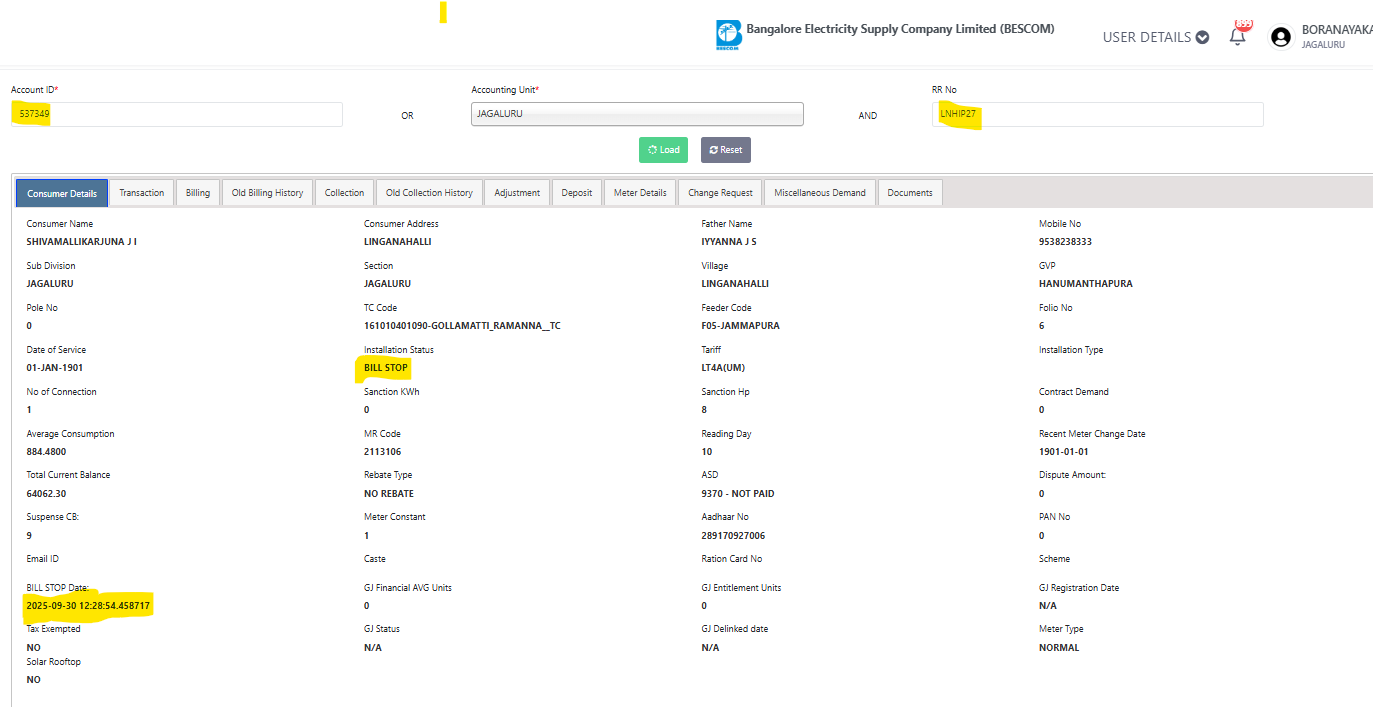Click GVP value HANUMANTHAPURA

[x=1086, y=284]
